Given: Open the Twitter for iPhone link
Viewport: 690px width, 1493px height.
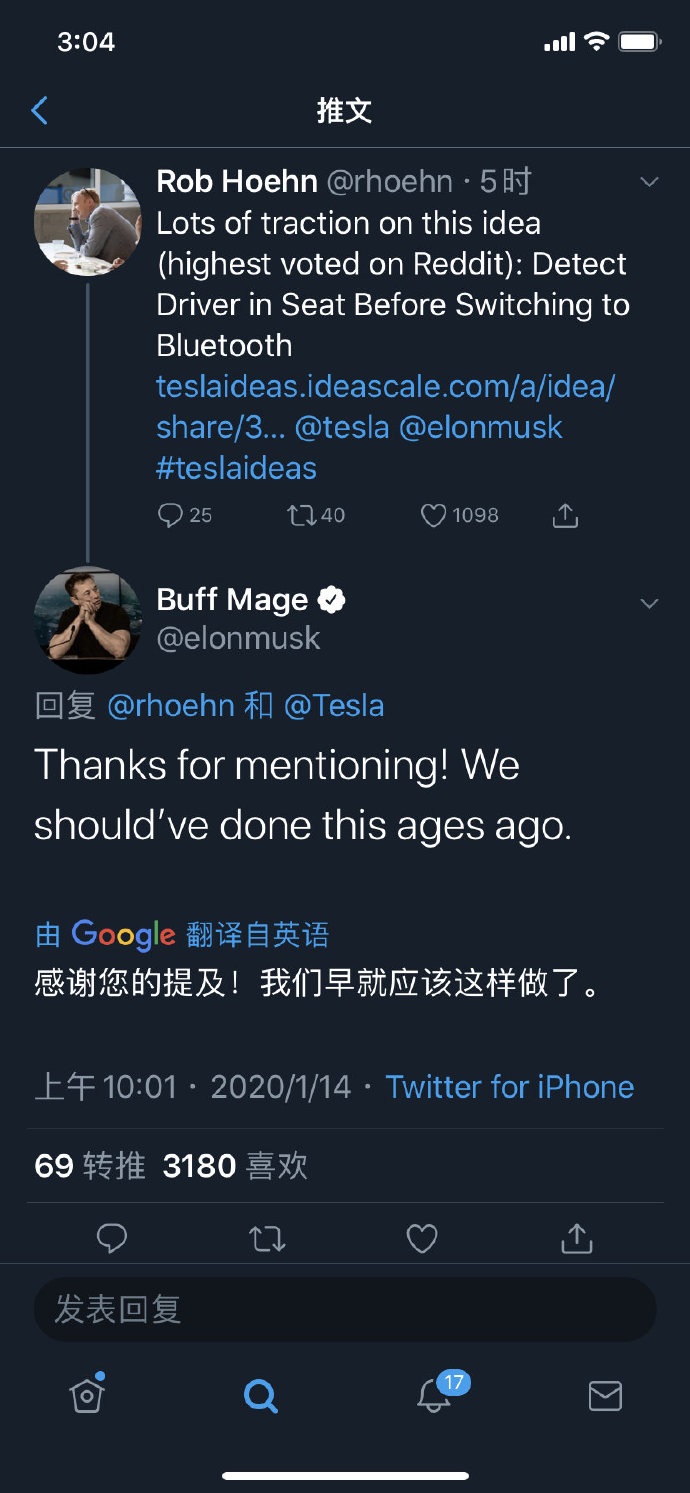Looking at the screenshot, I should click(x=510, y=1087).
